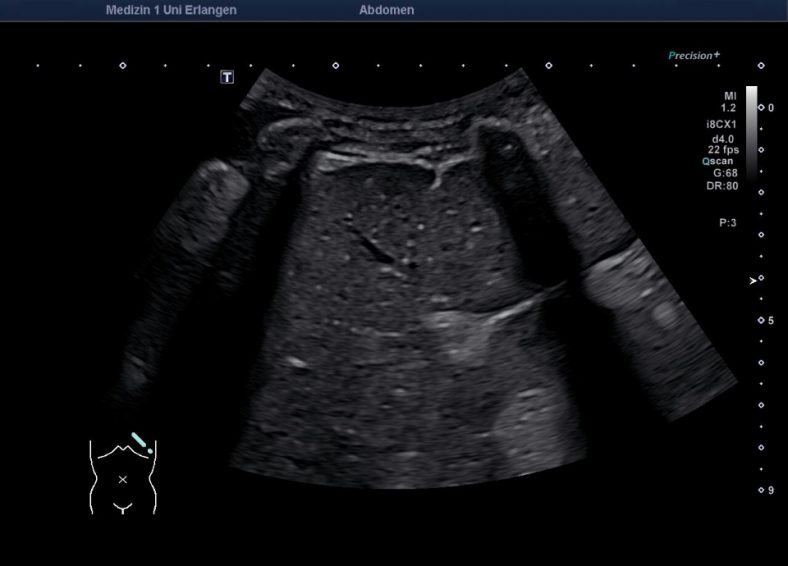Viewport: 788px width, 566px height.
Task: Click the focus arrowhead marker on depth scale
Action: pyautogui.click(x=753, y=281)
